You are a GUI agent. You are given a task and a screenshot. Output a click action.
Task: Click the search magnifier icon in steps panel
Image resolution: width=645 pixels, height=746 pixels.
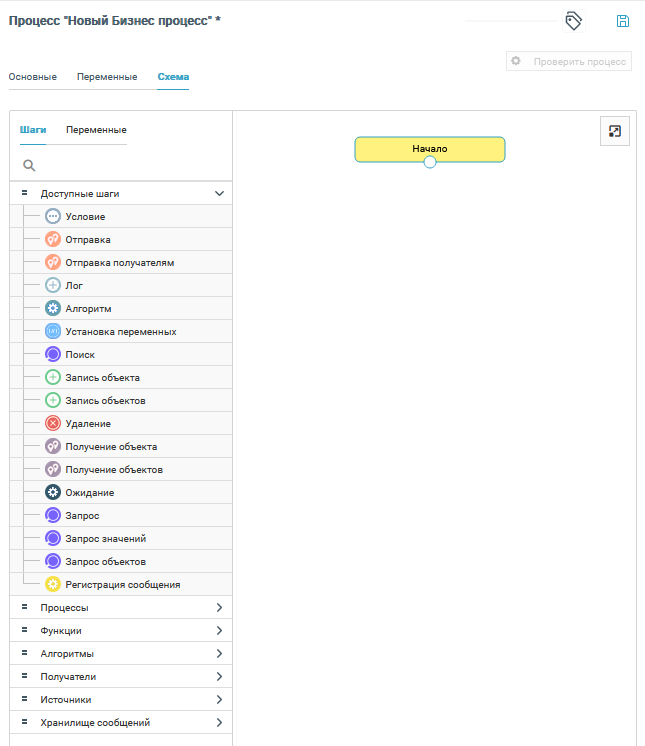pyautogui.click(x=30, y=165)
